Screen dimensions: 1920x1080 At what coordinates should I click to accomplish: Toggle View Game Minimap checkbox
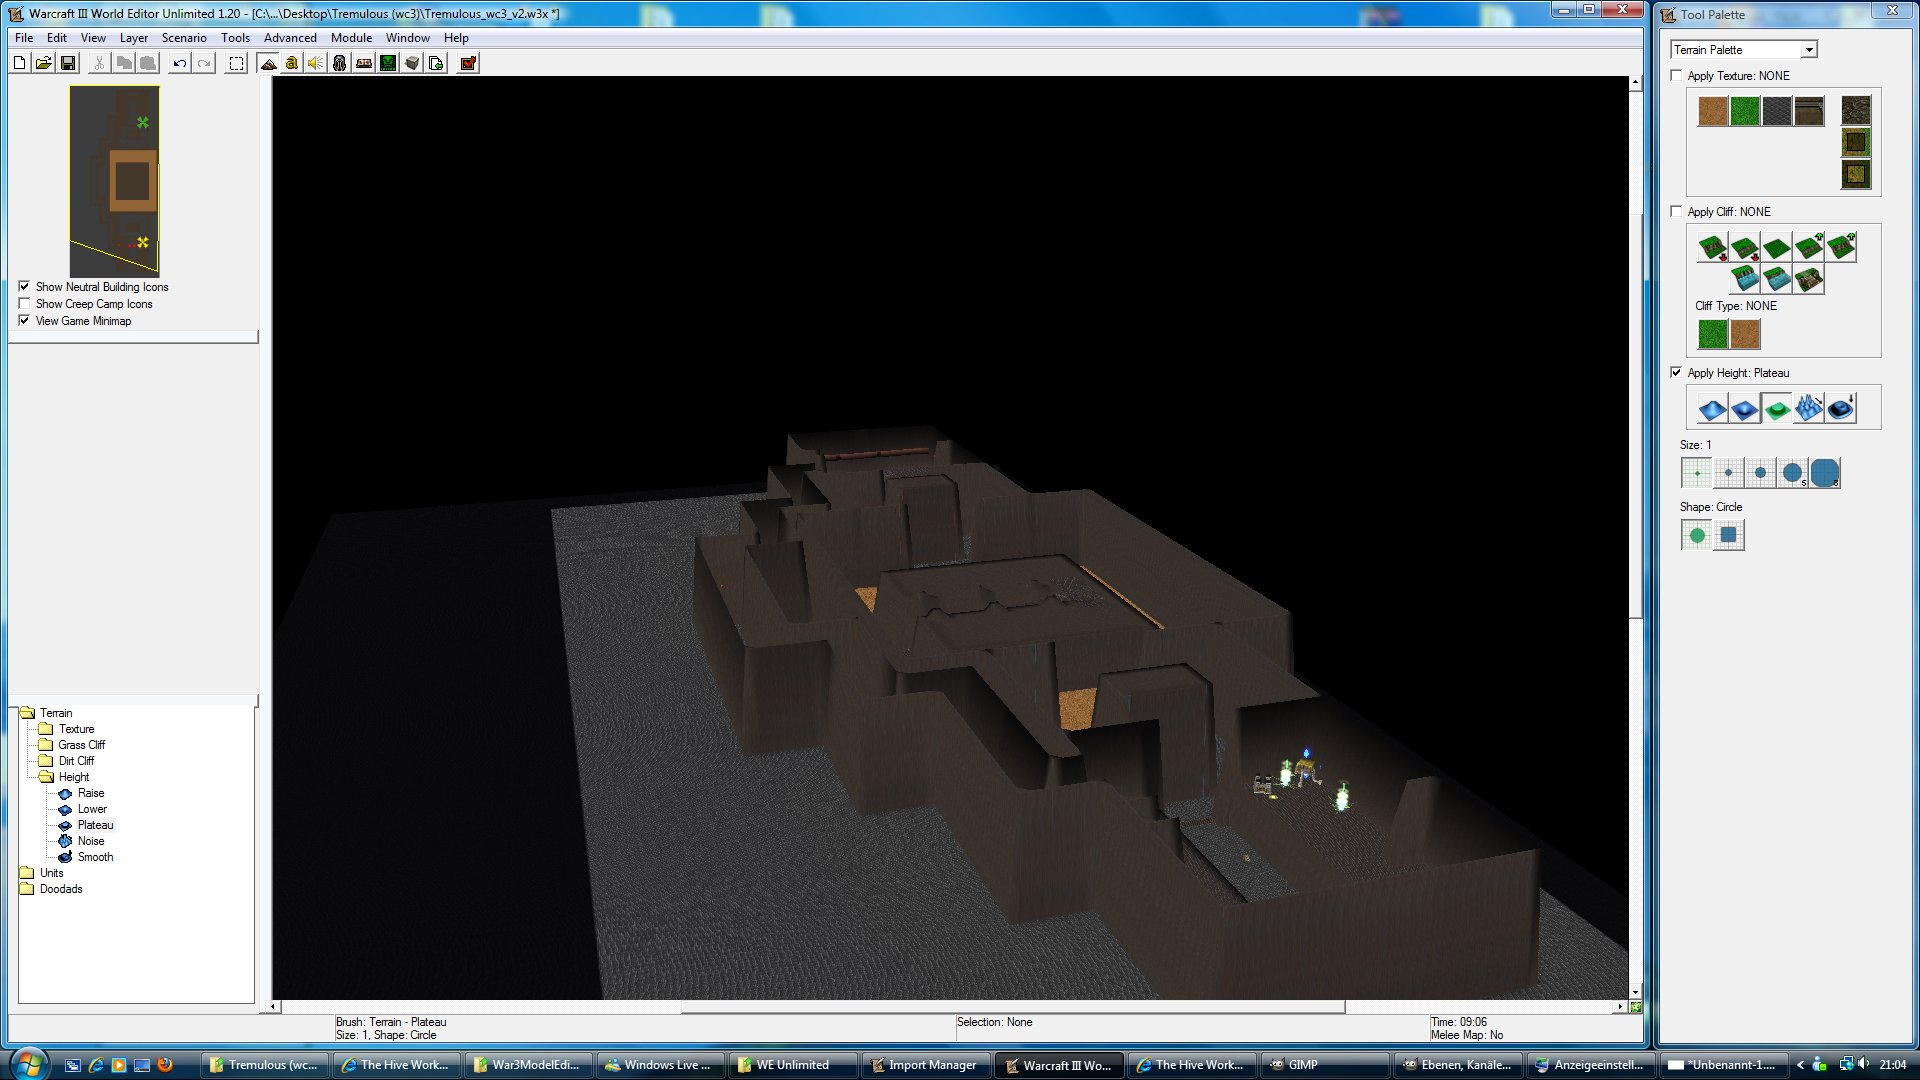pos(24,320)
